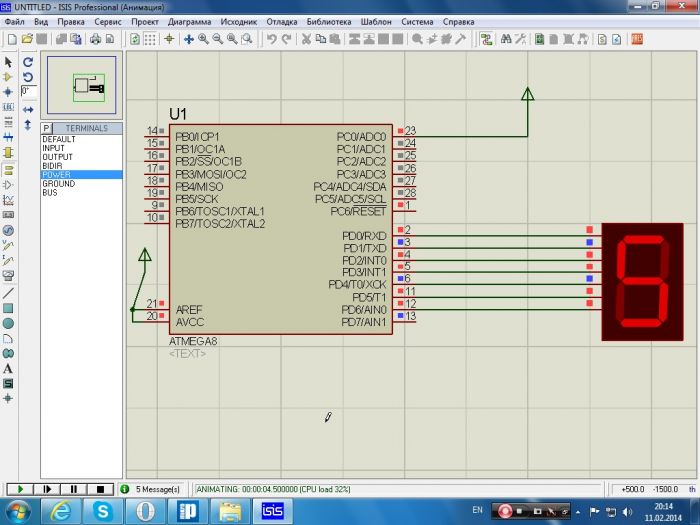700x525 pixels.
Task: Zoom in on the schematic
Action: click(x=203, y=39)
